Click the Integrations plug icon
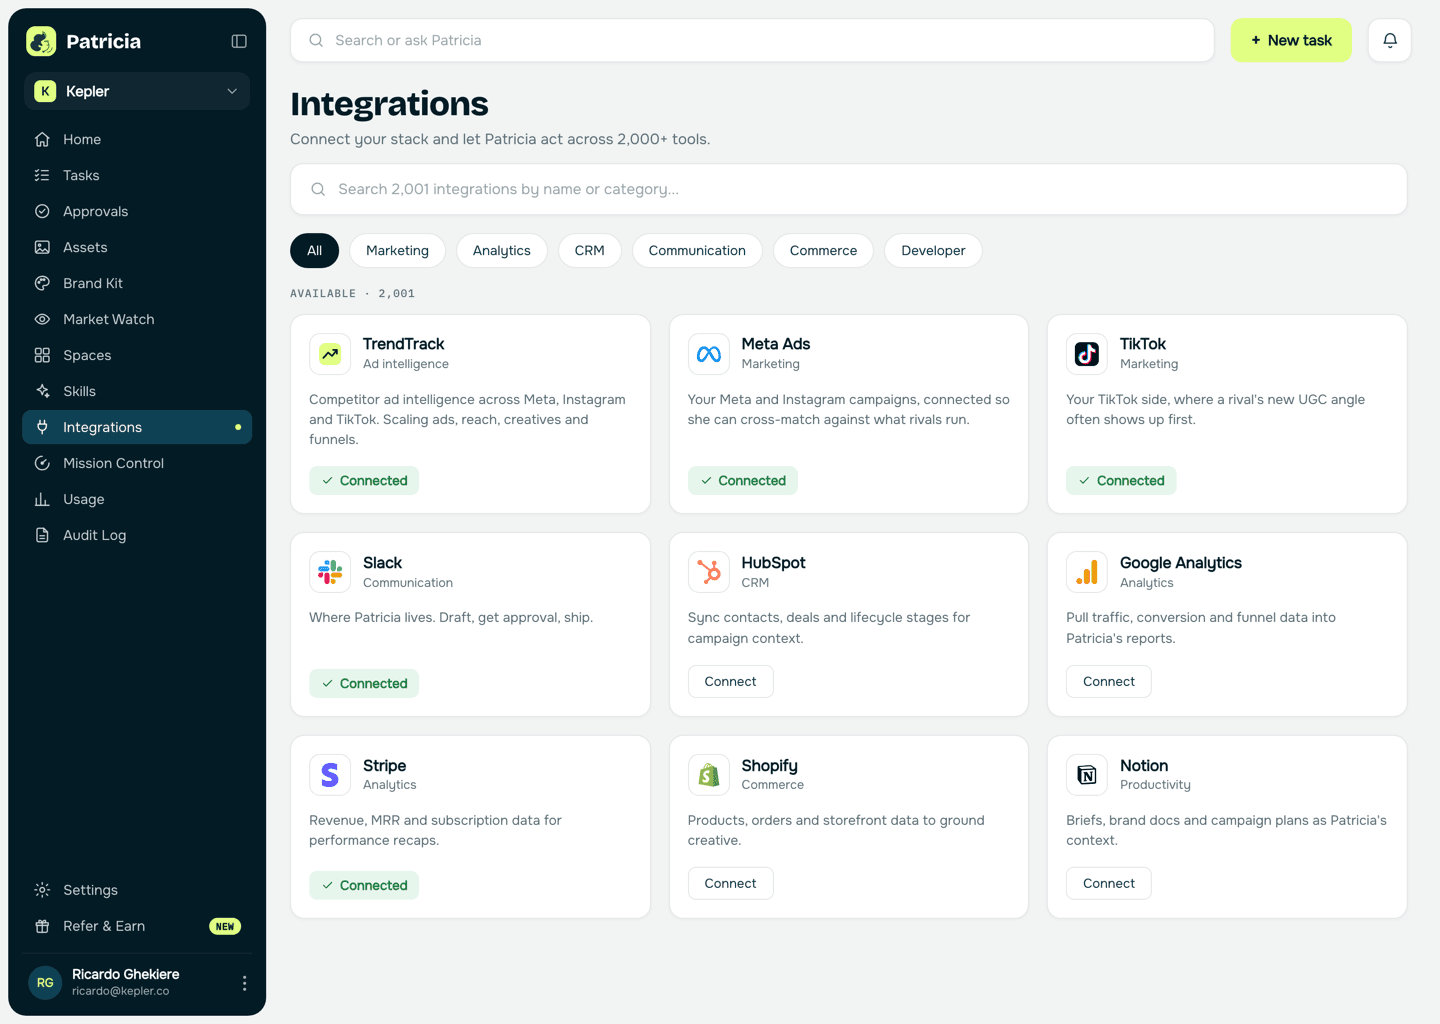Screen dimensions: 1440x1024 pos(42,427)
